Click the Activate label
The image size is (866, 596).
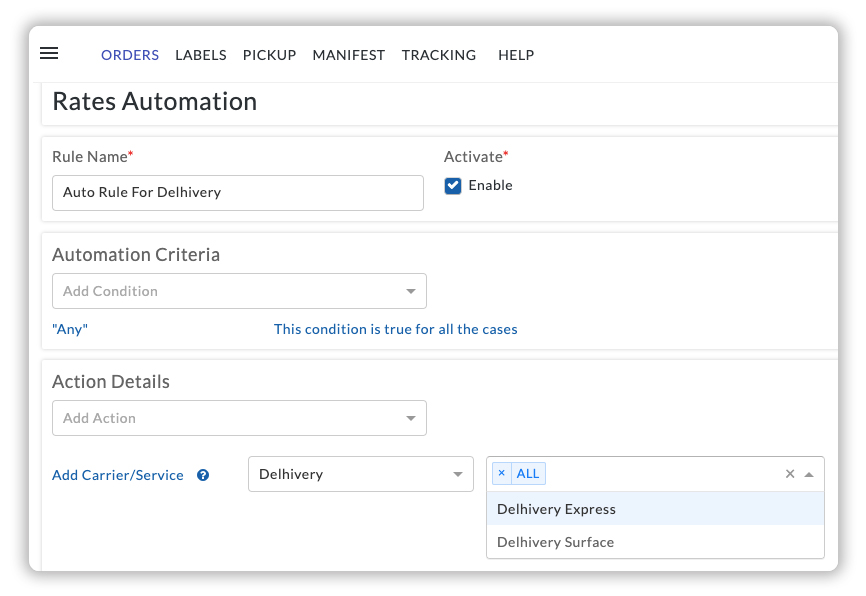[476, 157]
